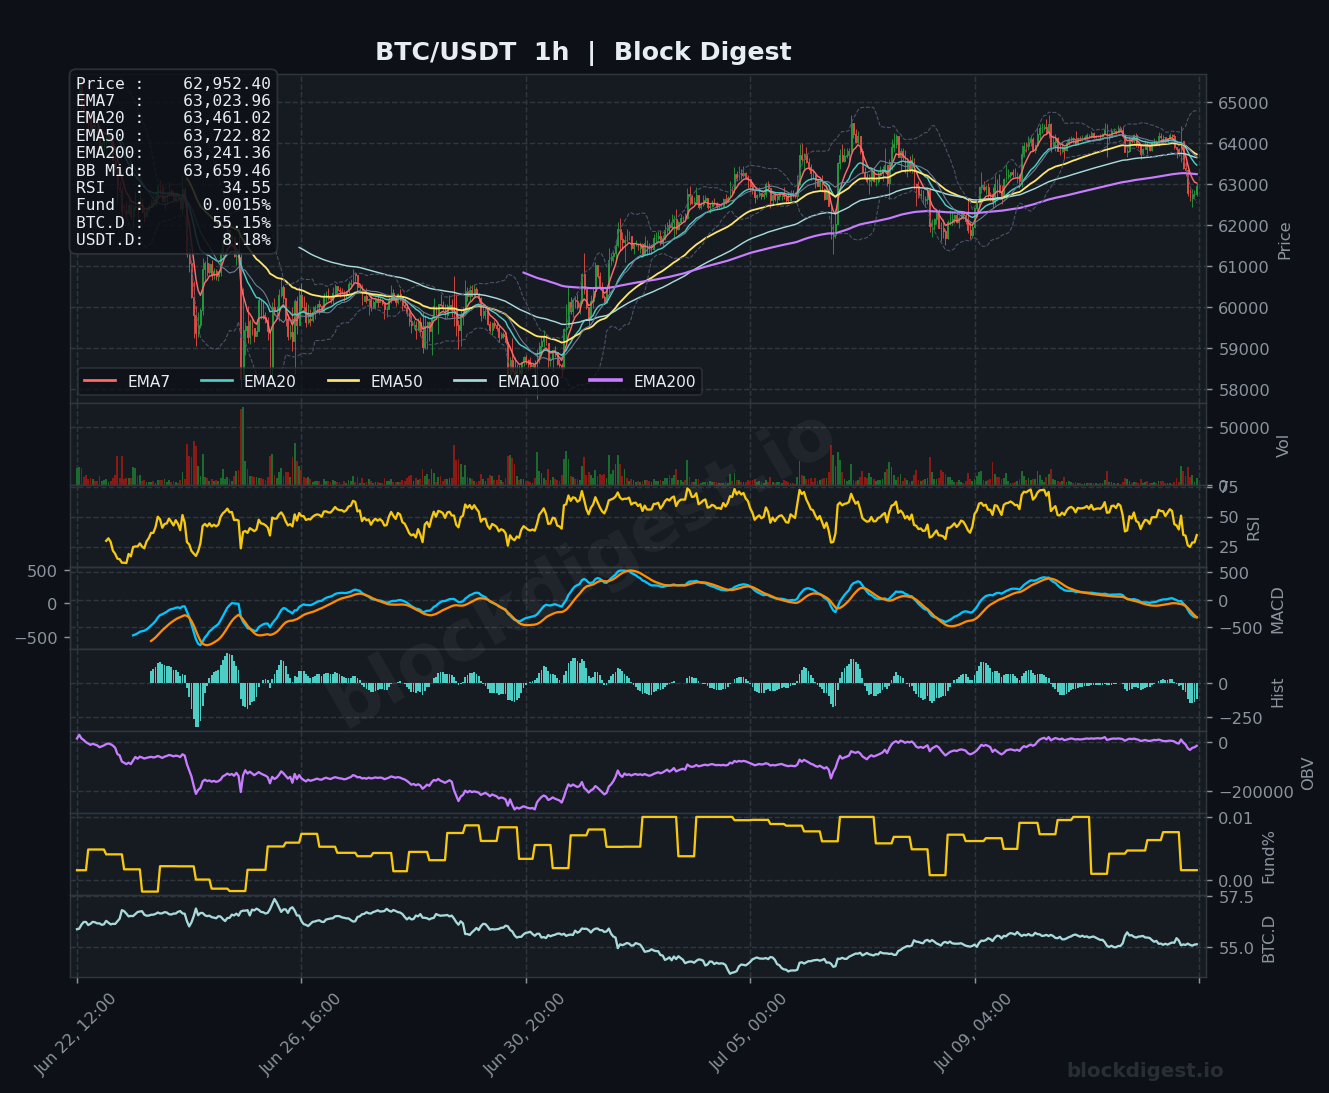Click the Jun 26, 16:00 time label
The height and width of the screenshot is (1093, 1329).
tap(300, 1034)
